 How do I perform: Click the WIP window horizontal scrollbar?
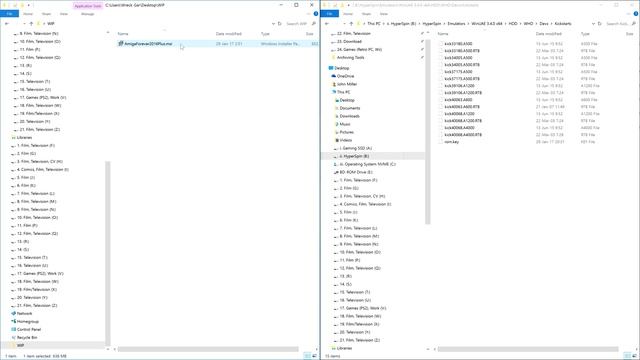[208, 349]
